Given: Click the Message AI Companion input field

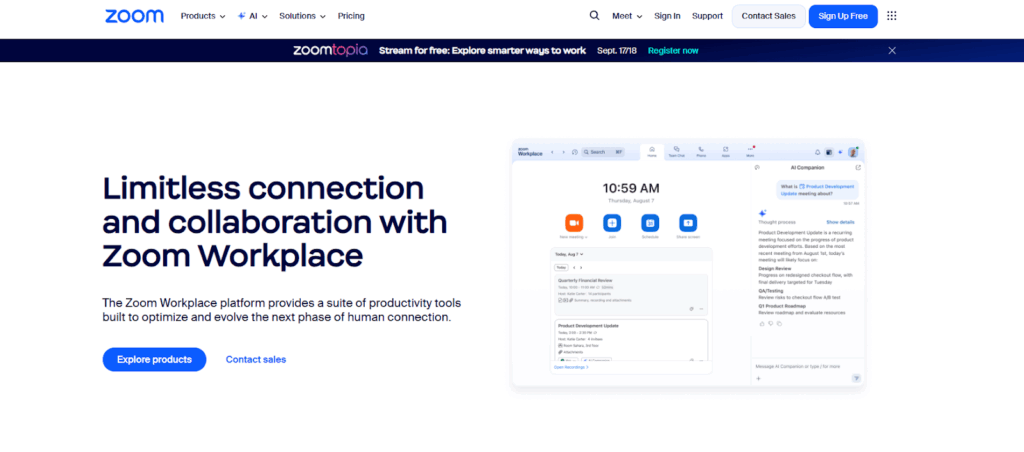Looking at the screenshot, I should click(800, 366).
